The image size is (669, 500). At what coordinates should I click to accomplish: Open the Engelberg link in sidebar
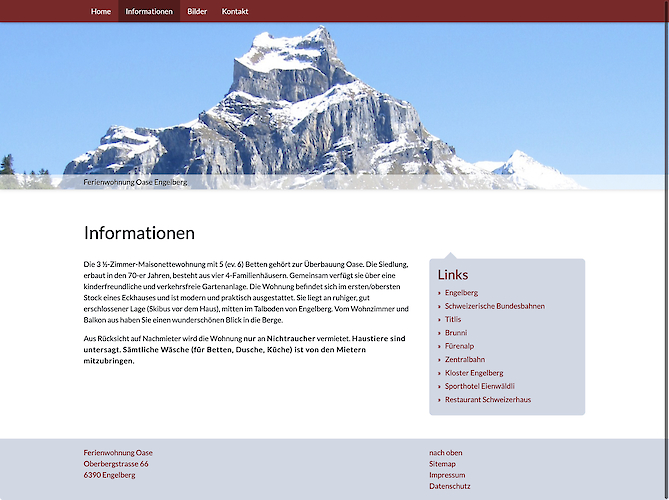coord(461,293)
